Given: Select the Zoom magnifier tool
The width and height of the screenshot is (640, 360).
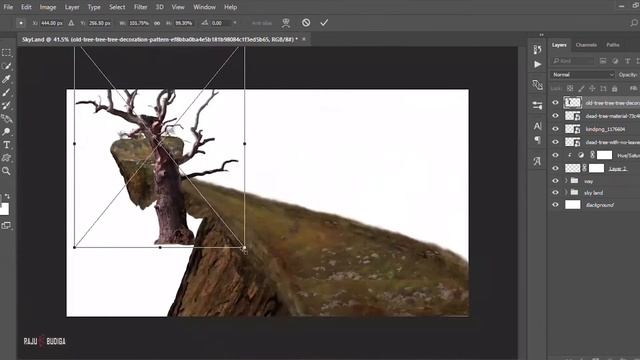Looking at the screenshot, I should [x=6, y=171].
